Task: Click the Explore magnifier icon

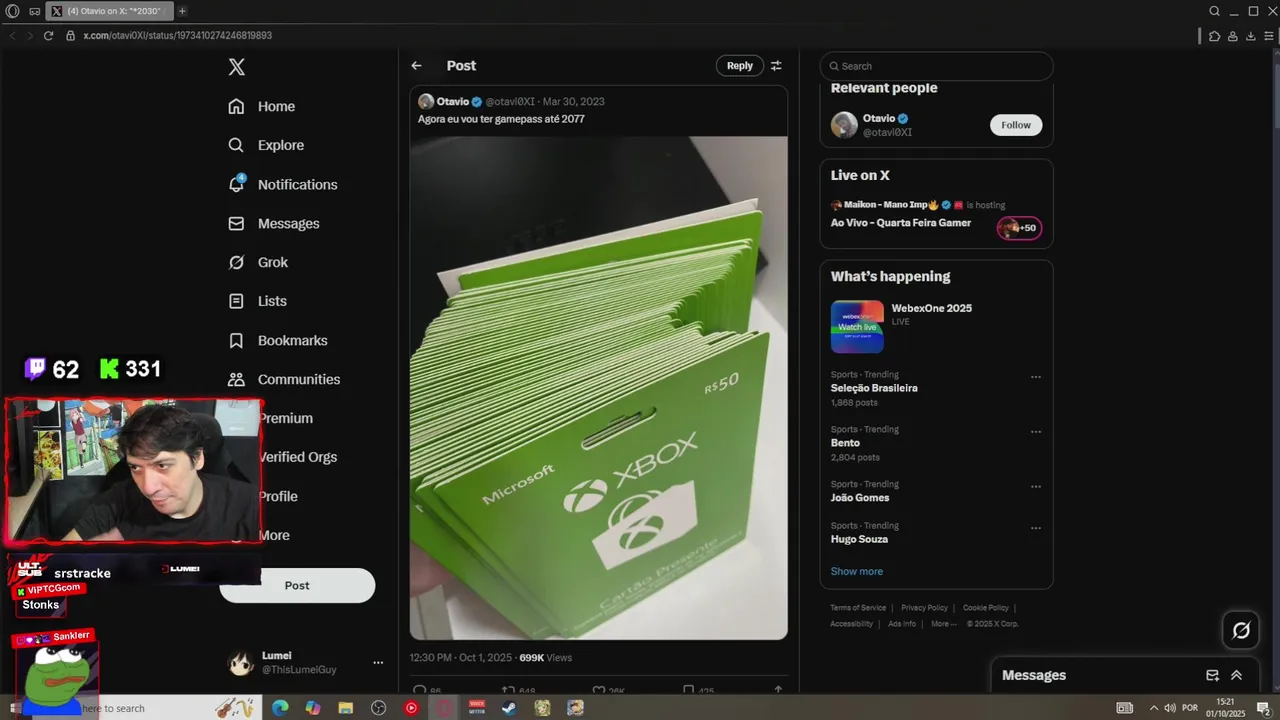Action: click(236, 145)
